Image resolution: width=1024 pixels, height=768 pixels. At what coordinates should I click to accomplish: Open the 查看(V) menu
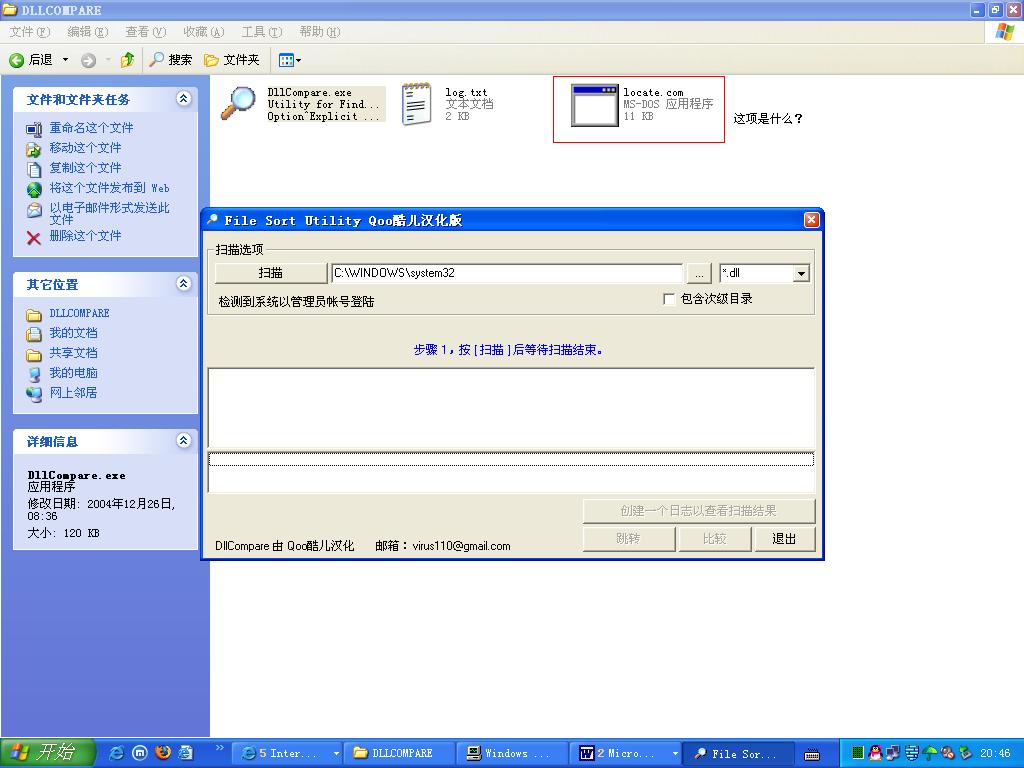pyautogui.click(x=146, y=31)
